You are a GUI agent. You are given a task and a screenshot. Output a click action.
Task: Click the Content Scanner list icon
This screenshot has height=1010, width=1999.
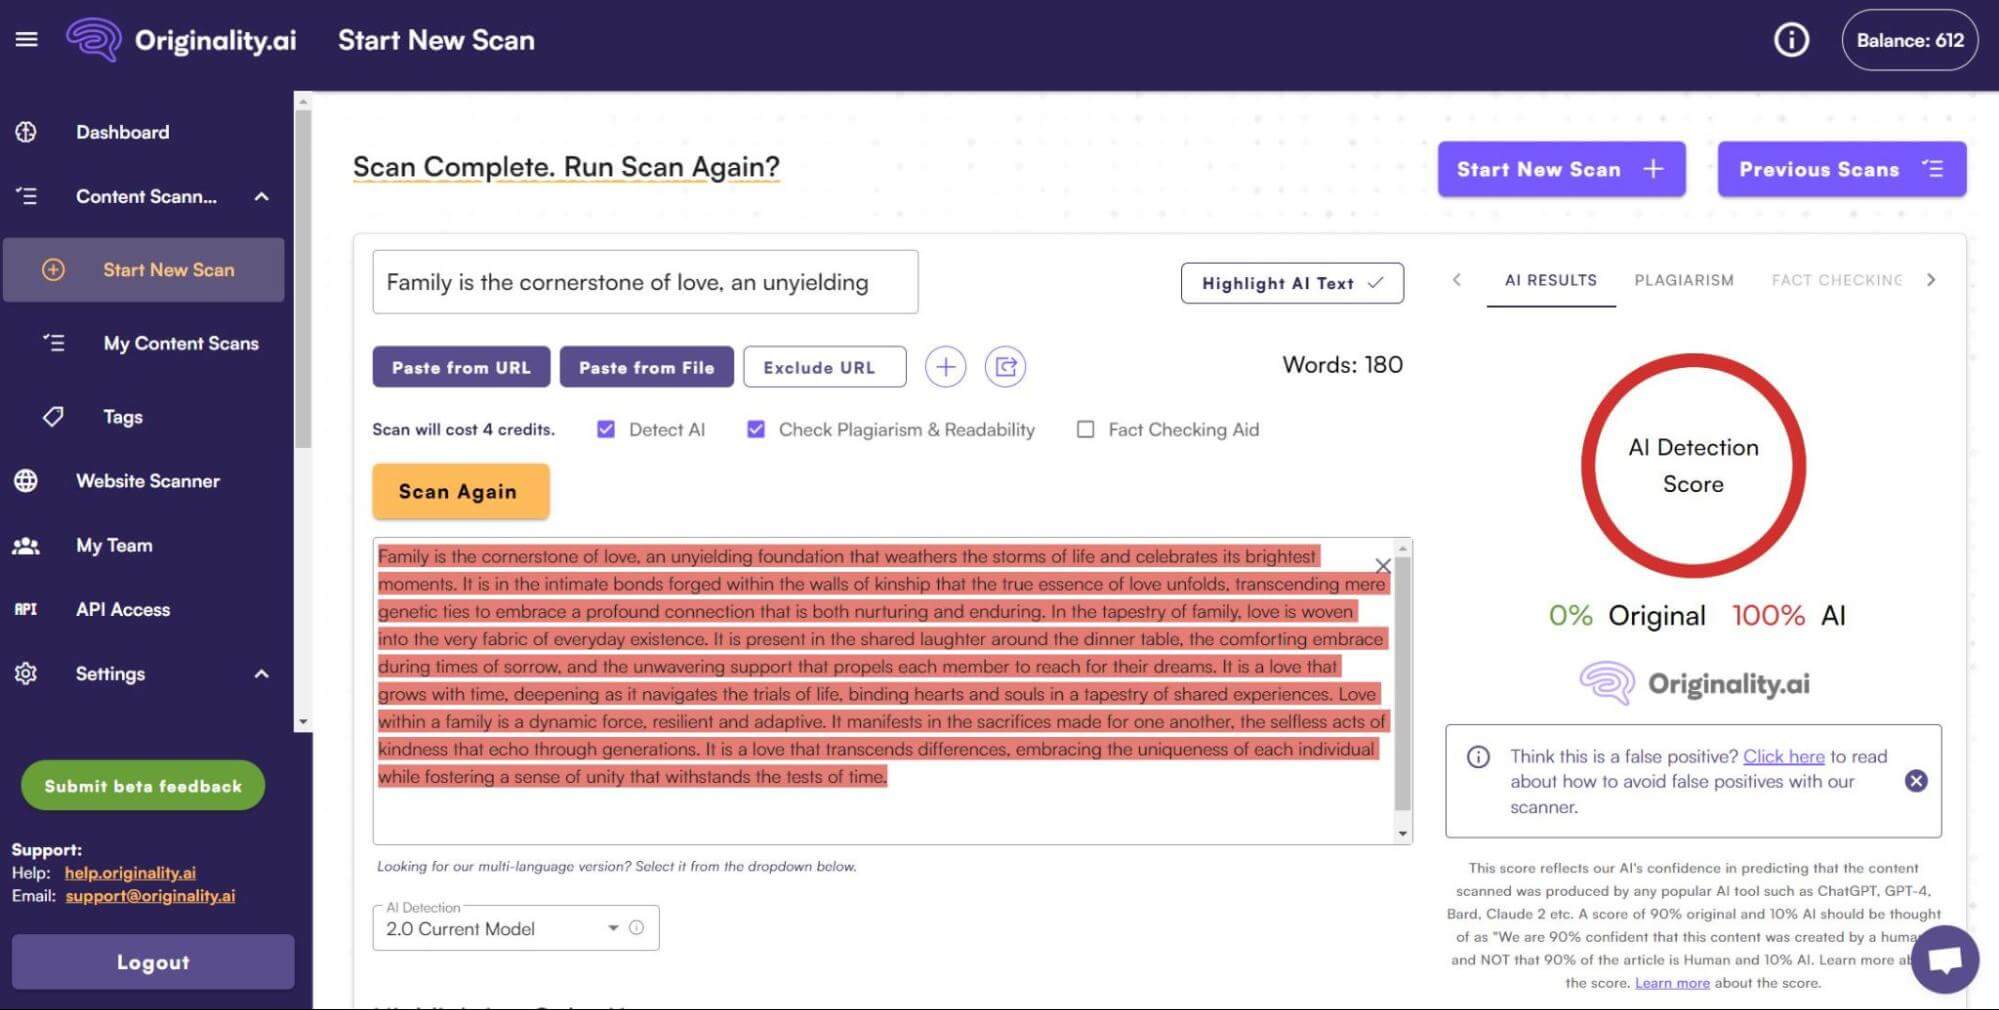(26, 196)
